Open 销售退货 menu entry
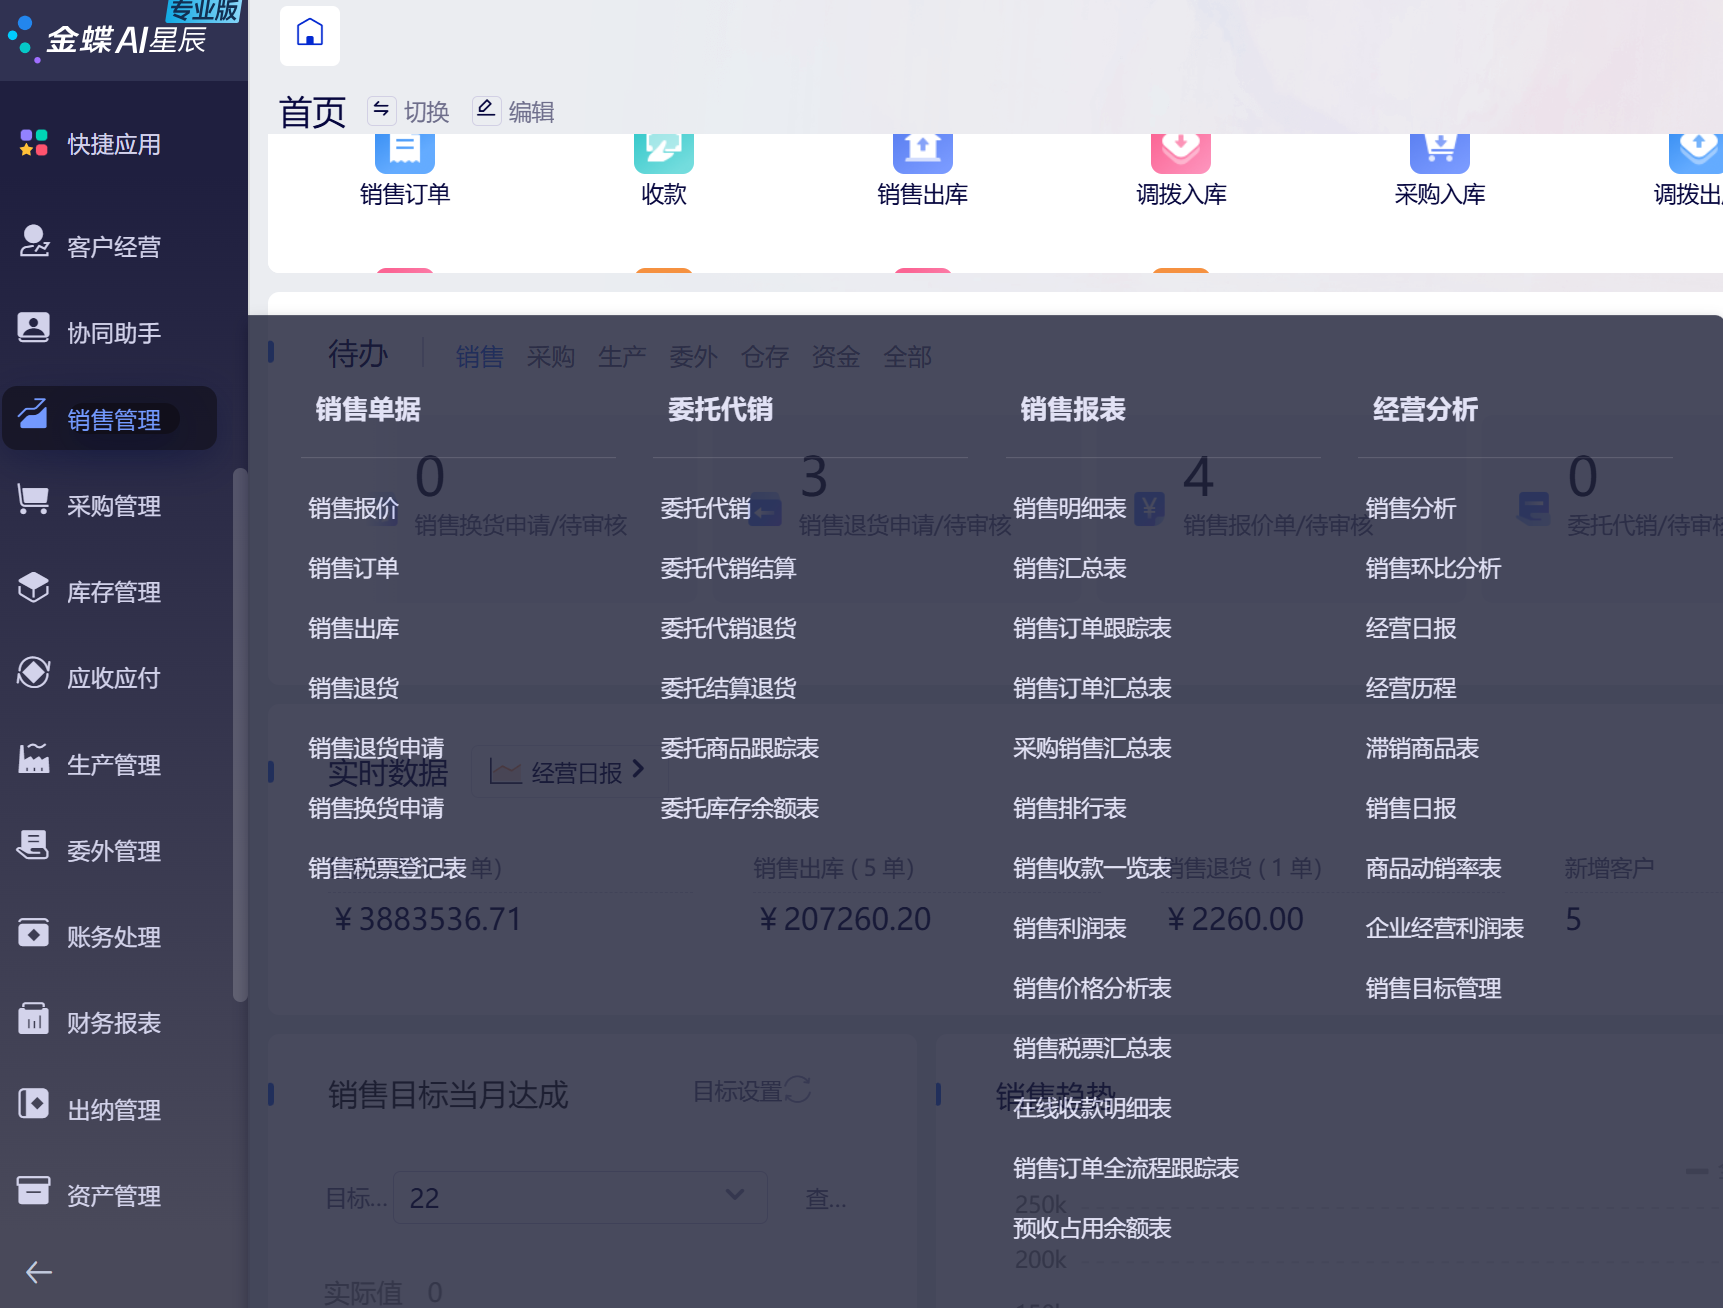The height and width of the screenshot is (1308, 1723). point(354,689)
